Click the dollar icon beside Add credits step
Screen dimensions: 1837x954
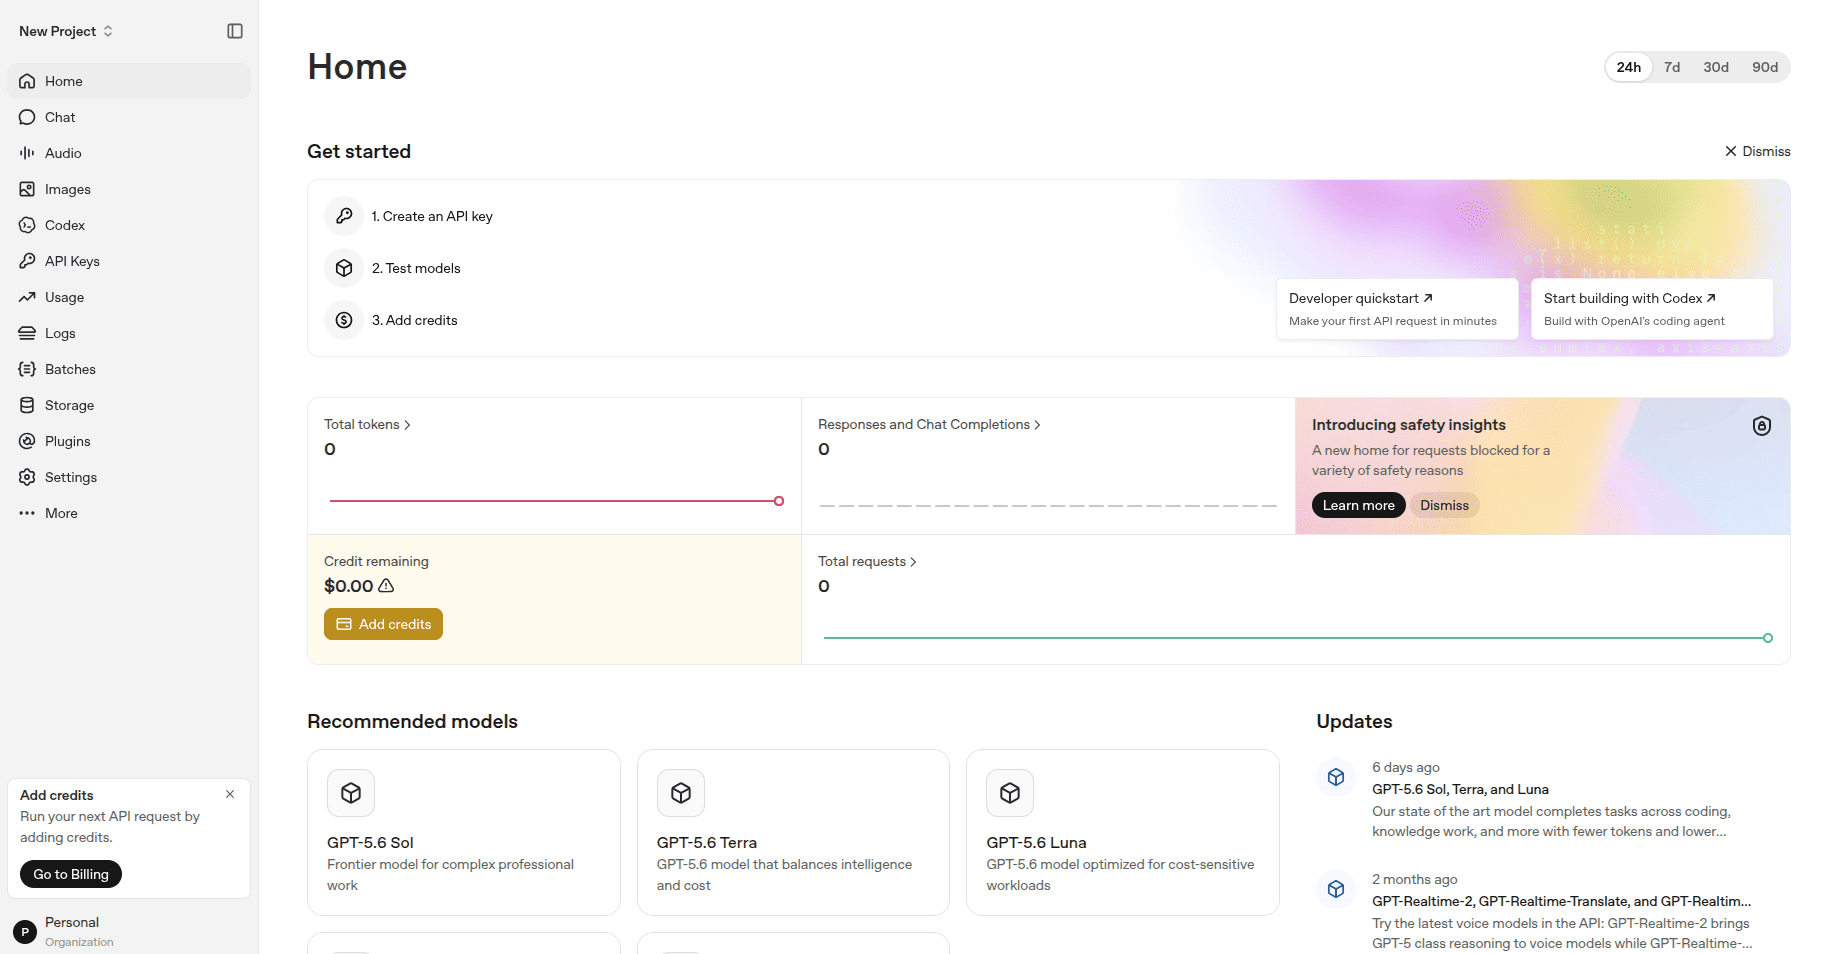coord(344,320)
